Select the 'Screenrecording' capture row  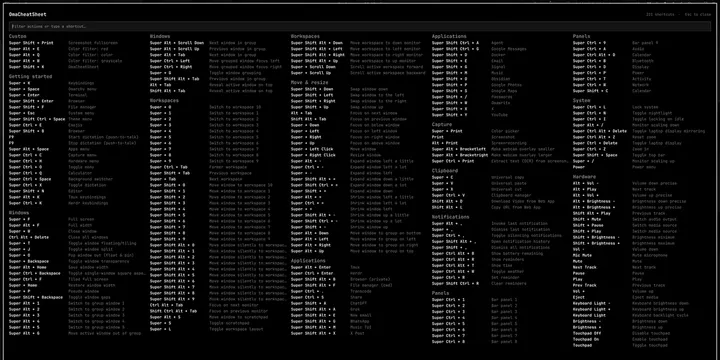[500, 143]
